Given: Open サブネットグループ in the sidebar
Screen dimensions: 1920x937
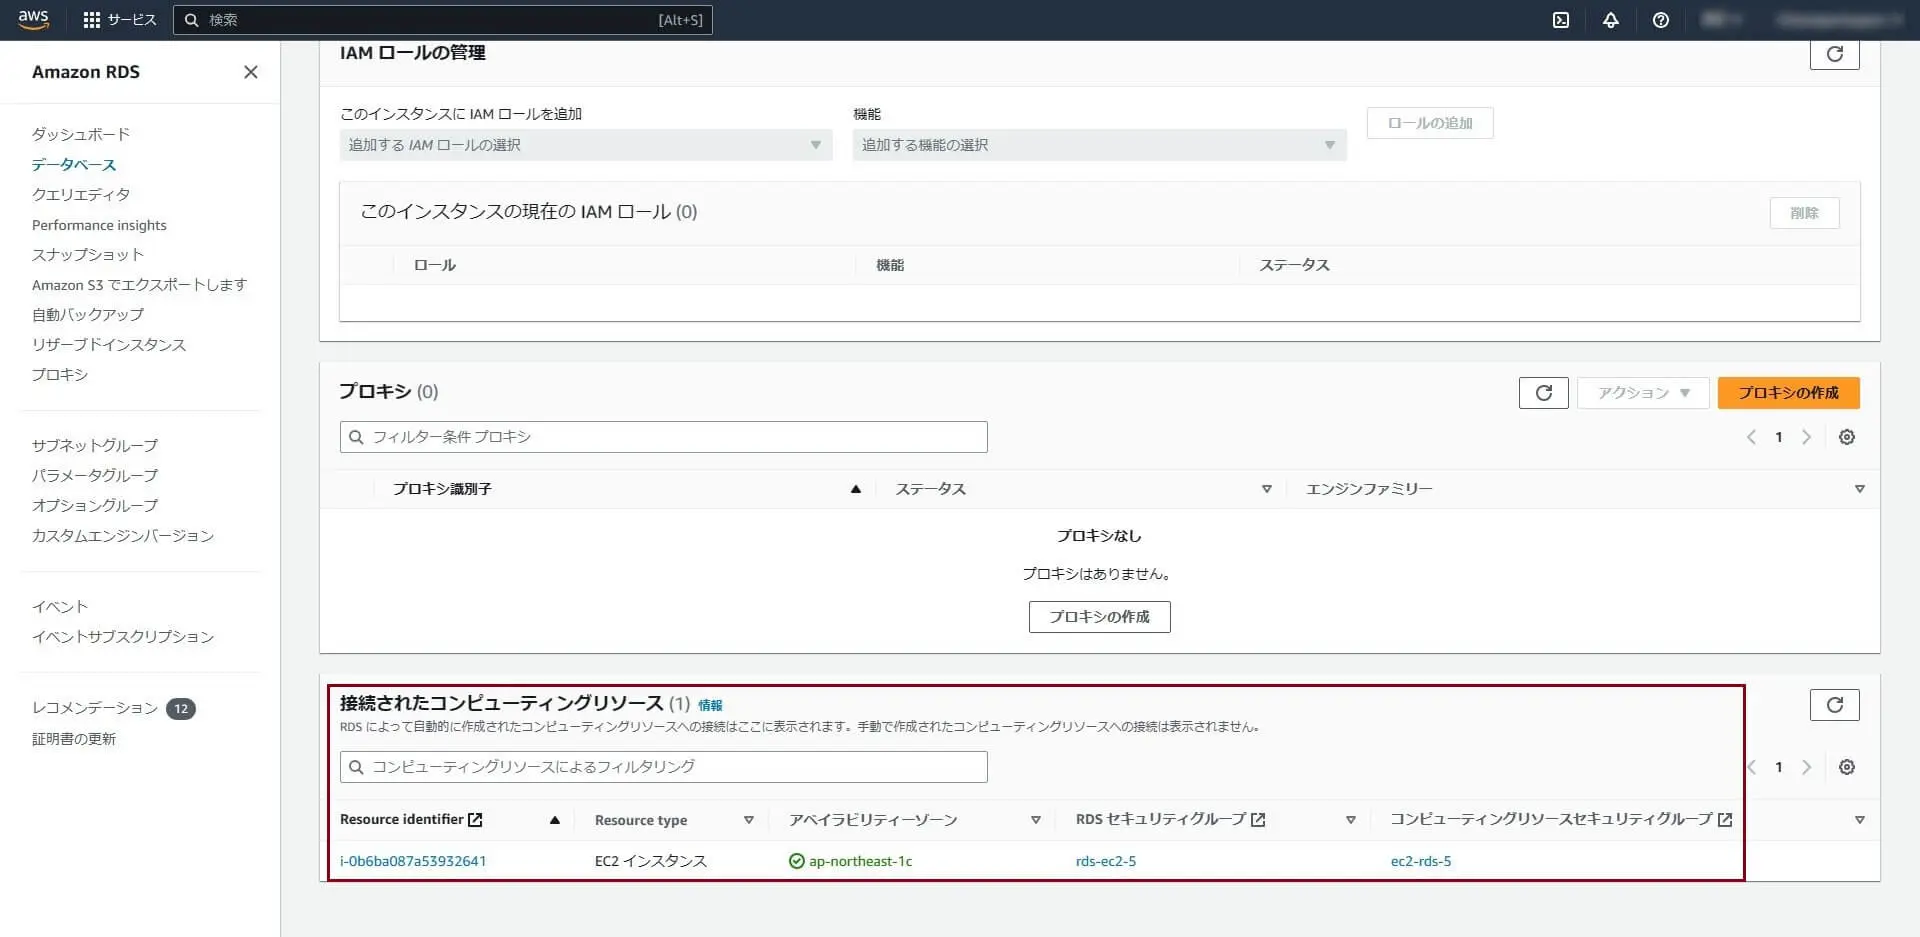Looking at the screenshot, I should [x=95, y=445].
